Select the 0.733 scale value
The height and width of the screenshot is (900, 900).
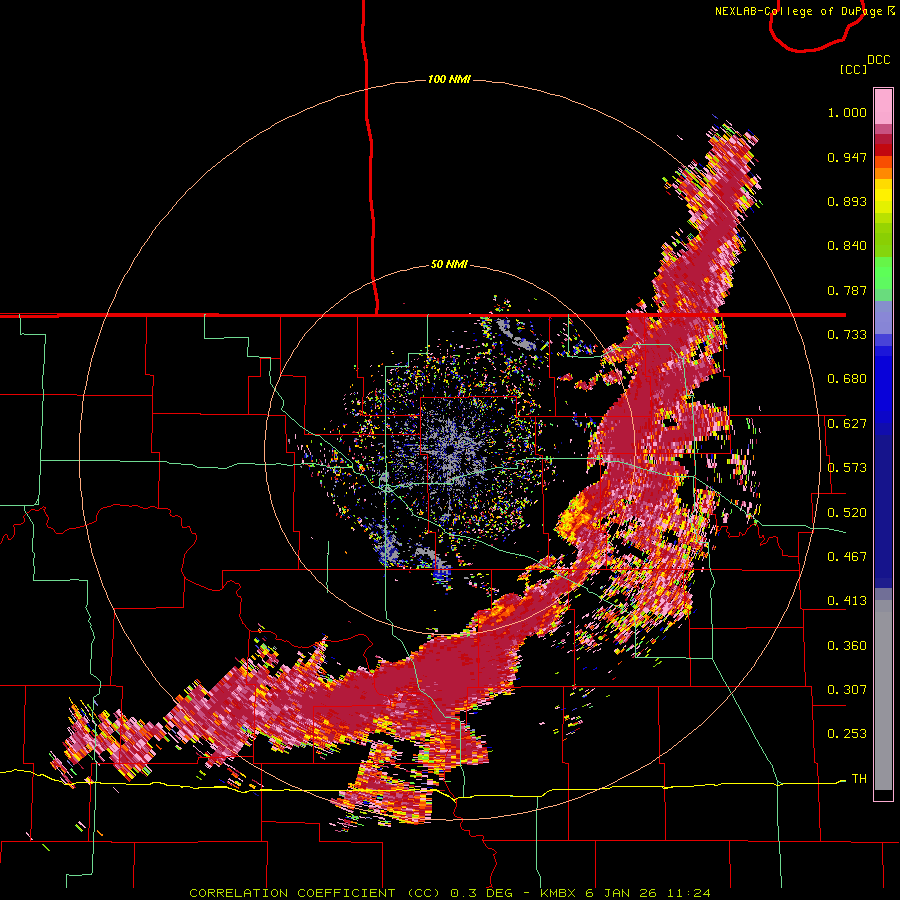coord(847,335)
